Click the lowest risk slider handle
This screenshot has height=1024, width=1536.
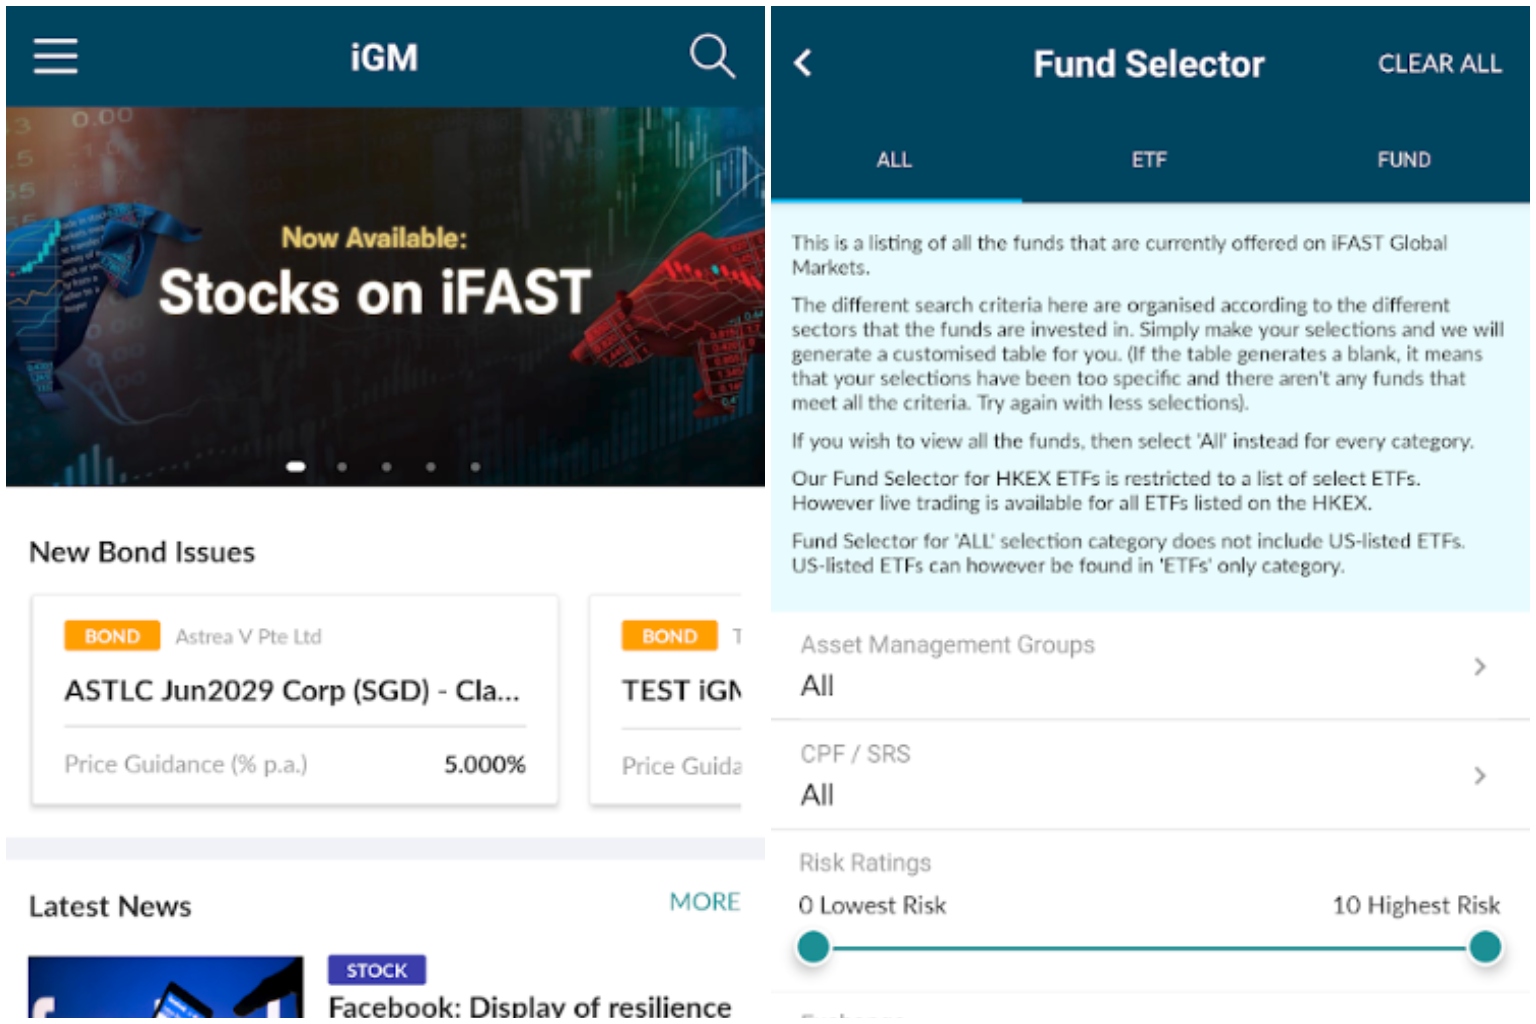[814, 947]
